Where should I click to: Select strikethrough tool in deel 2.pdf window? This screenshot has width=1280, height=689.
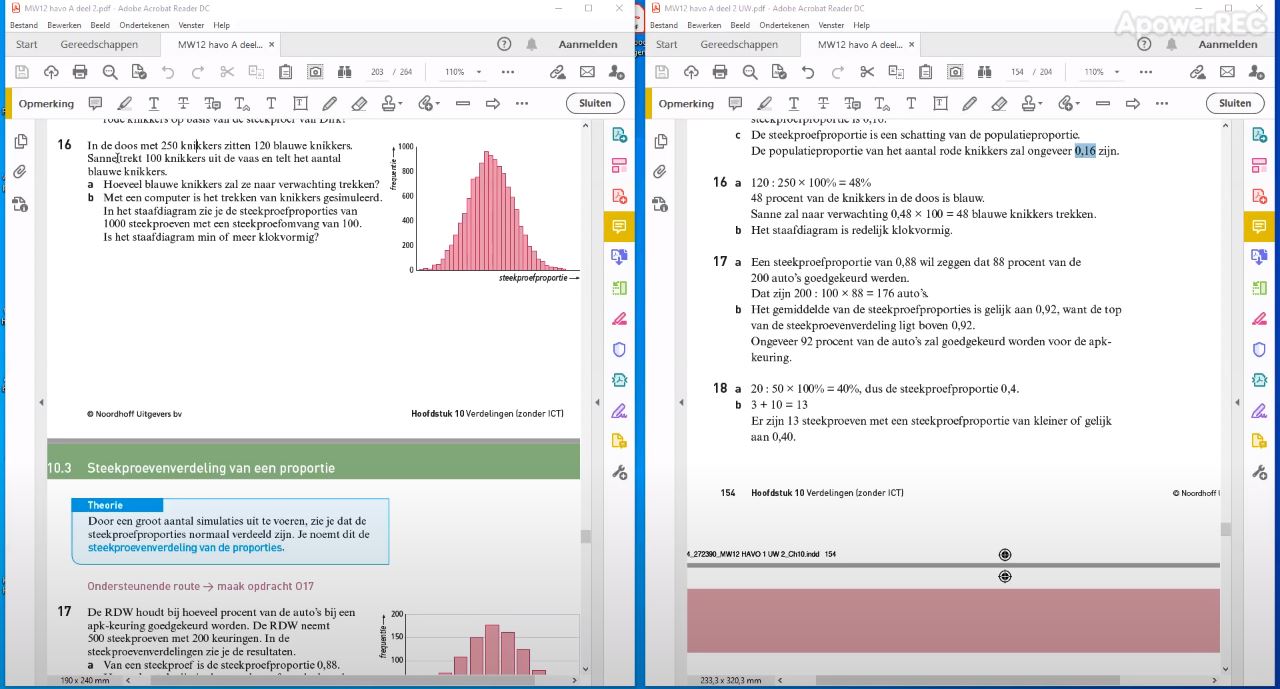coord(183,103)
